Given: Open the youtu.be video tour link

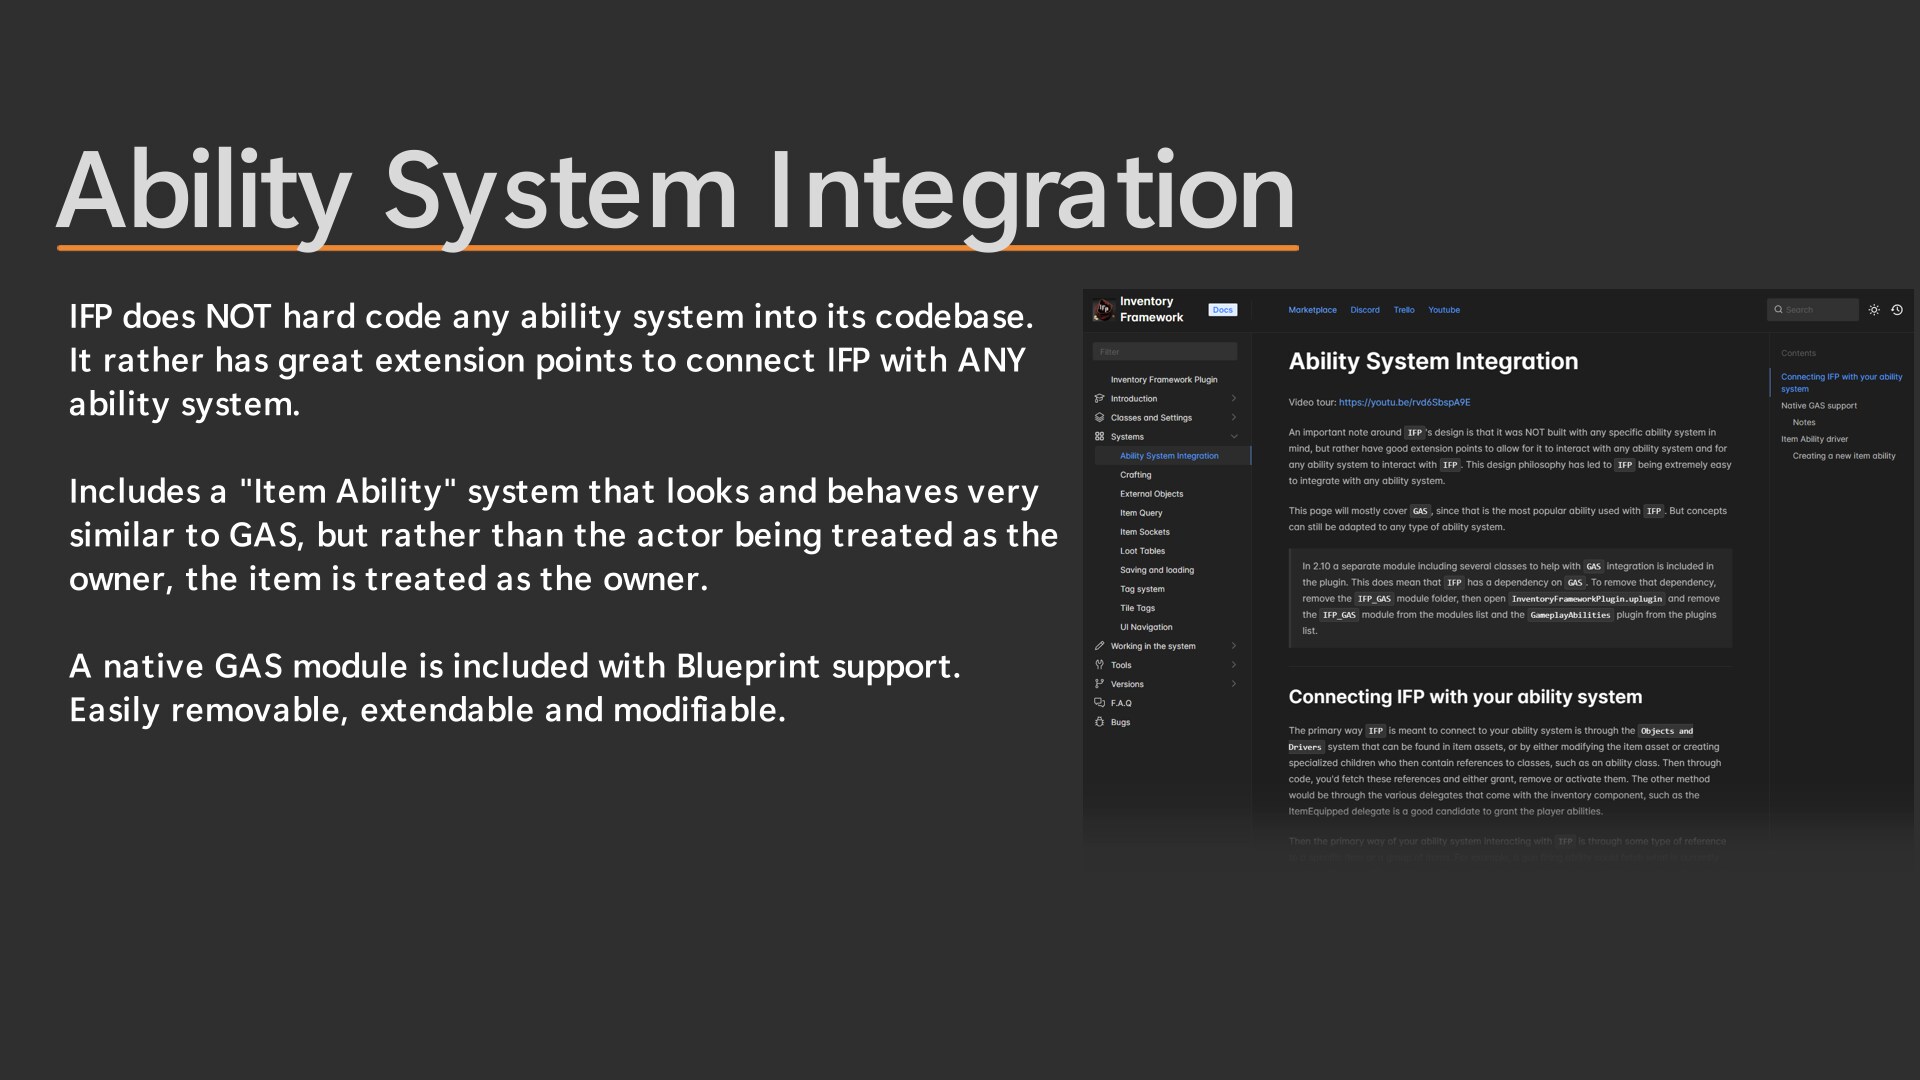Looking at the screenshot, I should click(x=1404, y=403).
